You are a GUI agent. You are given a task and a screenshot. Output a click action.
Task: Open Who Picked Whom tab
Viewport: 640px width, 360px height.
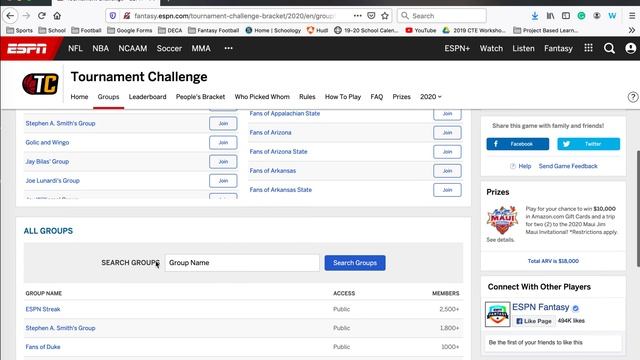click(262, 97)
